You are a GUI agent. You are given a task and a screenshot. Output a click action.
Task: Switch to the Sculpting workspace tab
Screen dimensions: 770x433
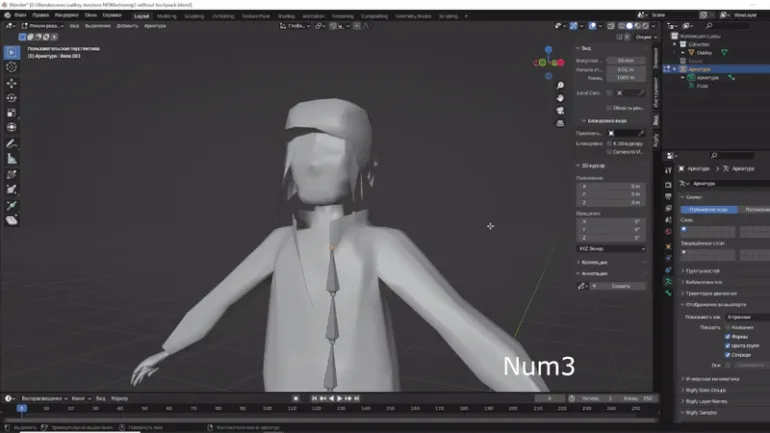coord(194,16)
